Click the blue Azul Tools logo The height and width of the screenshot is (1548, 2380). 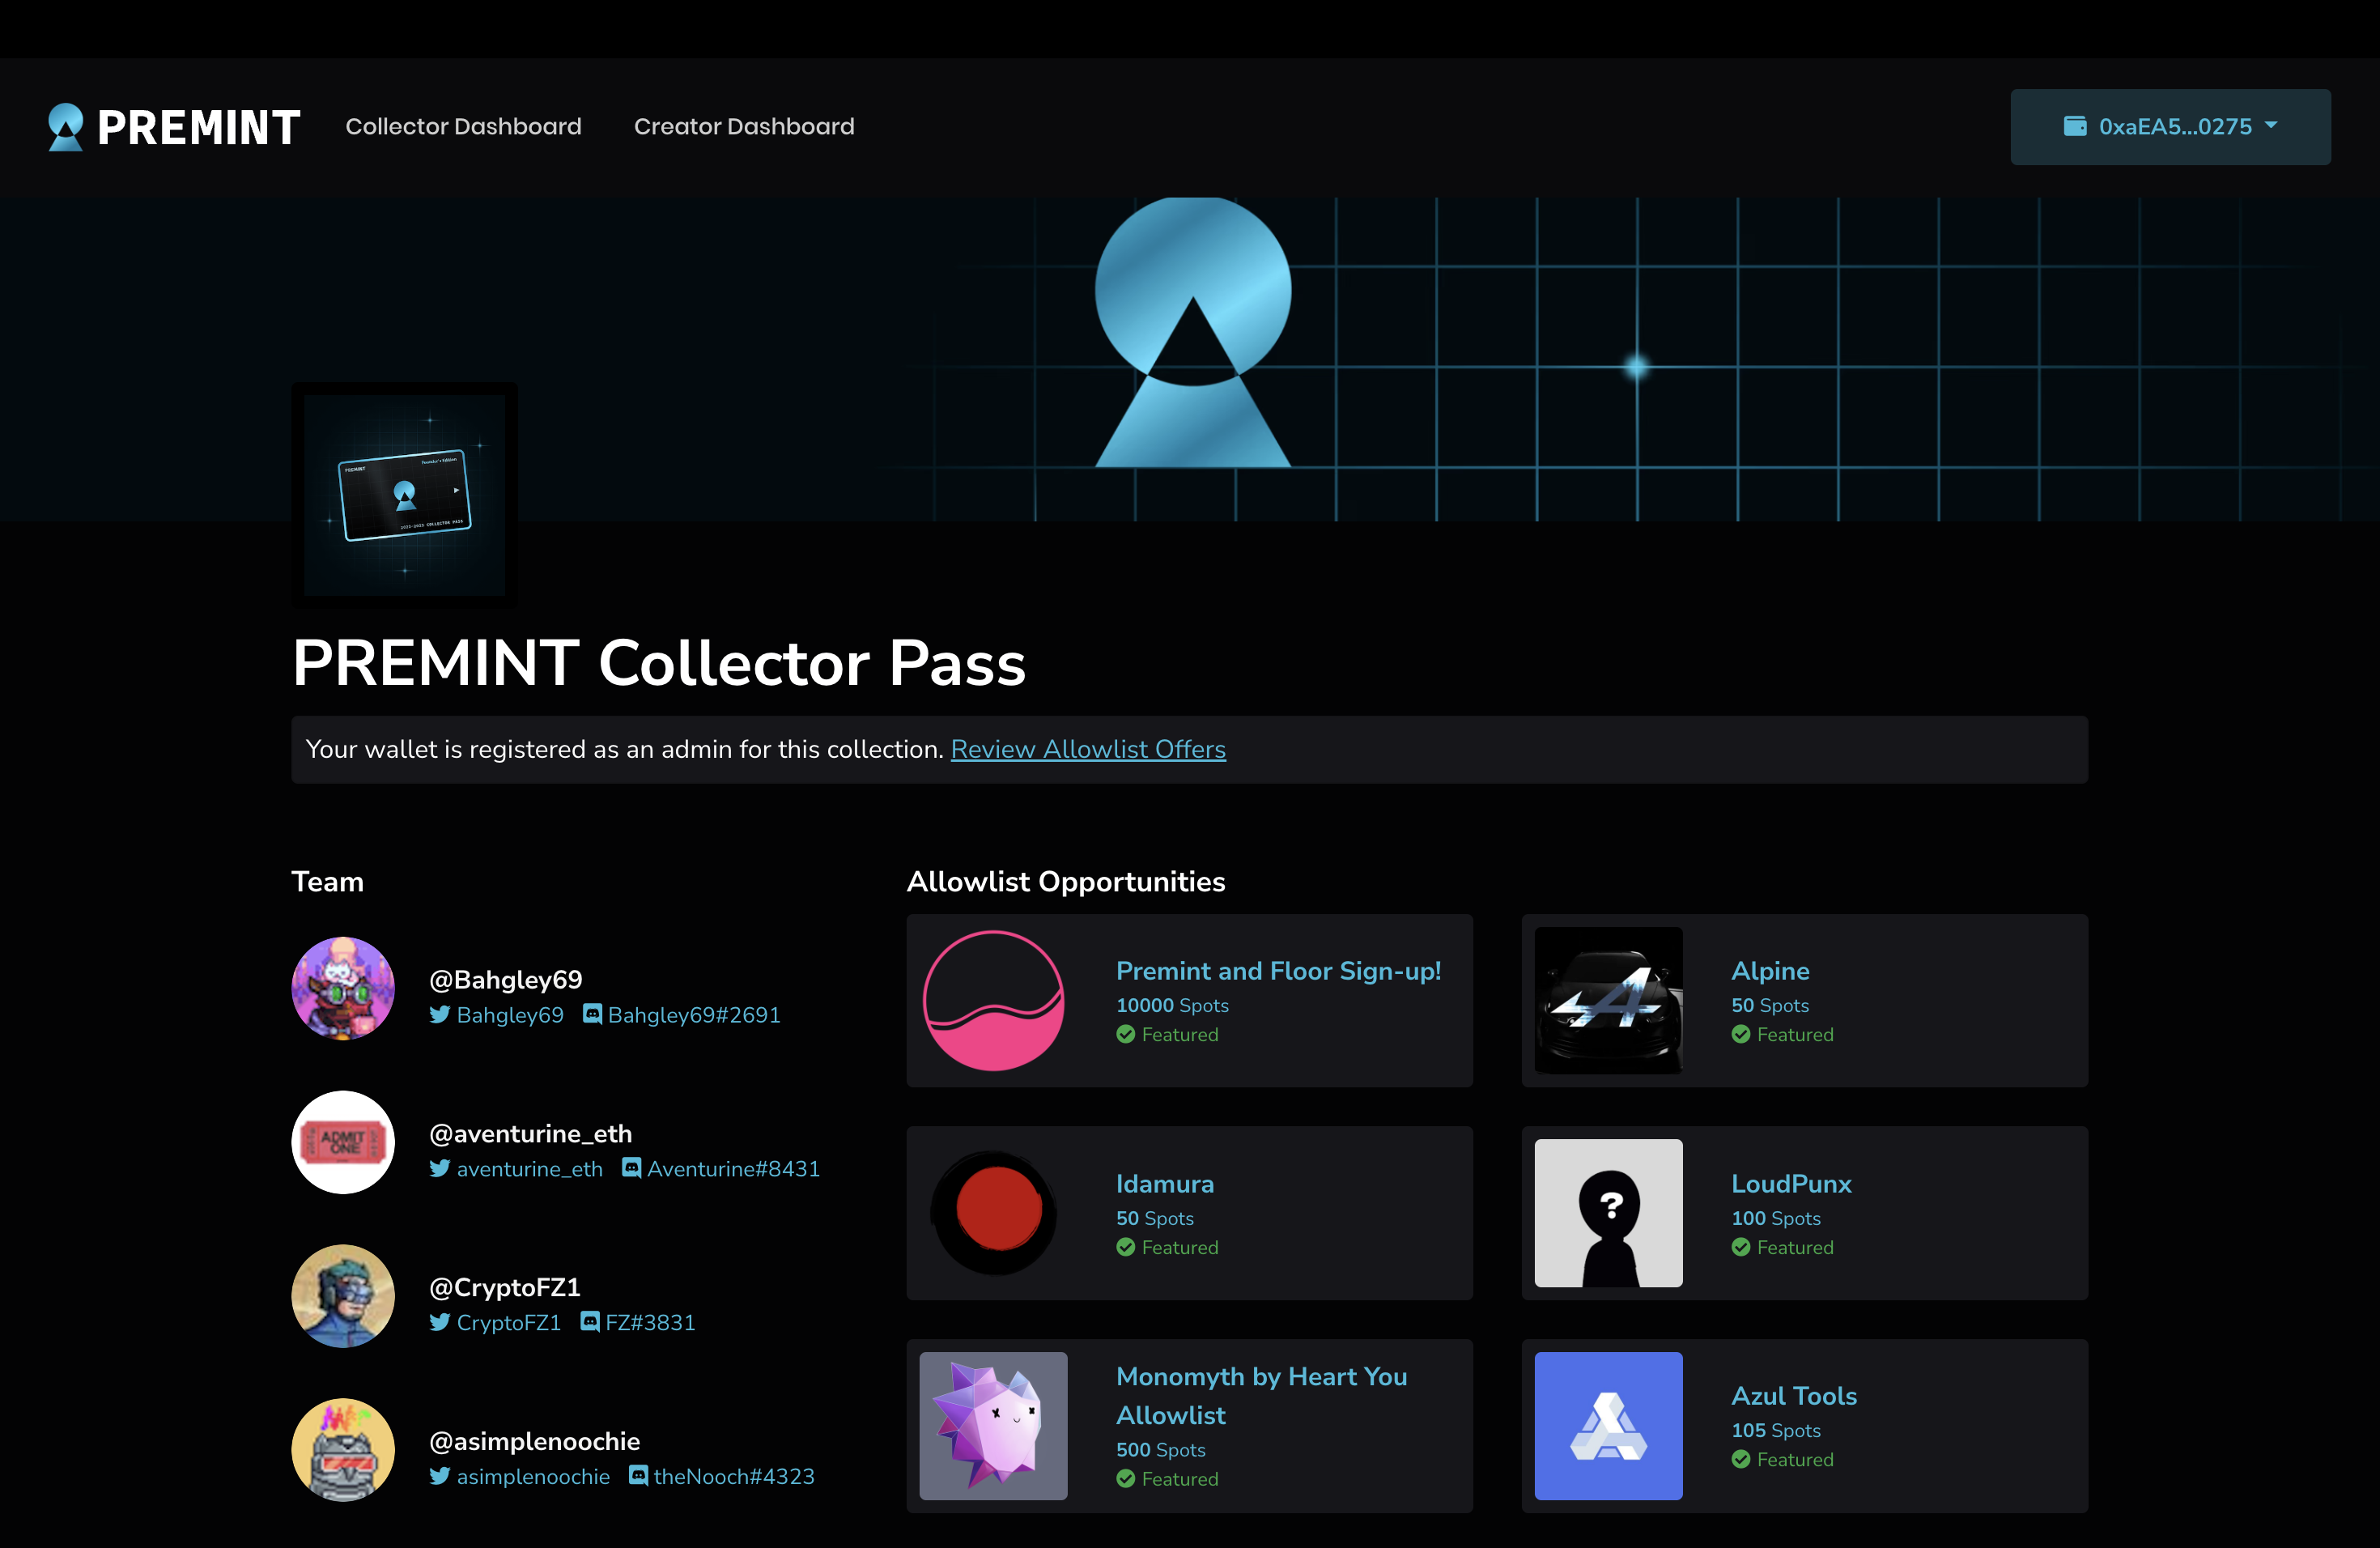point(1608,1426)
